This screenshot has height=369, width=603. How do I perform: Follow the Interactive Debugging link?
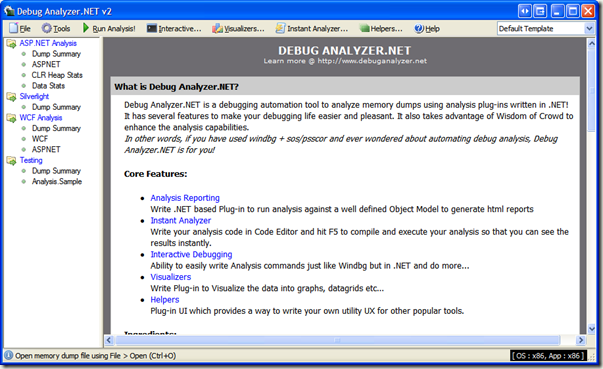click(191, 254)
